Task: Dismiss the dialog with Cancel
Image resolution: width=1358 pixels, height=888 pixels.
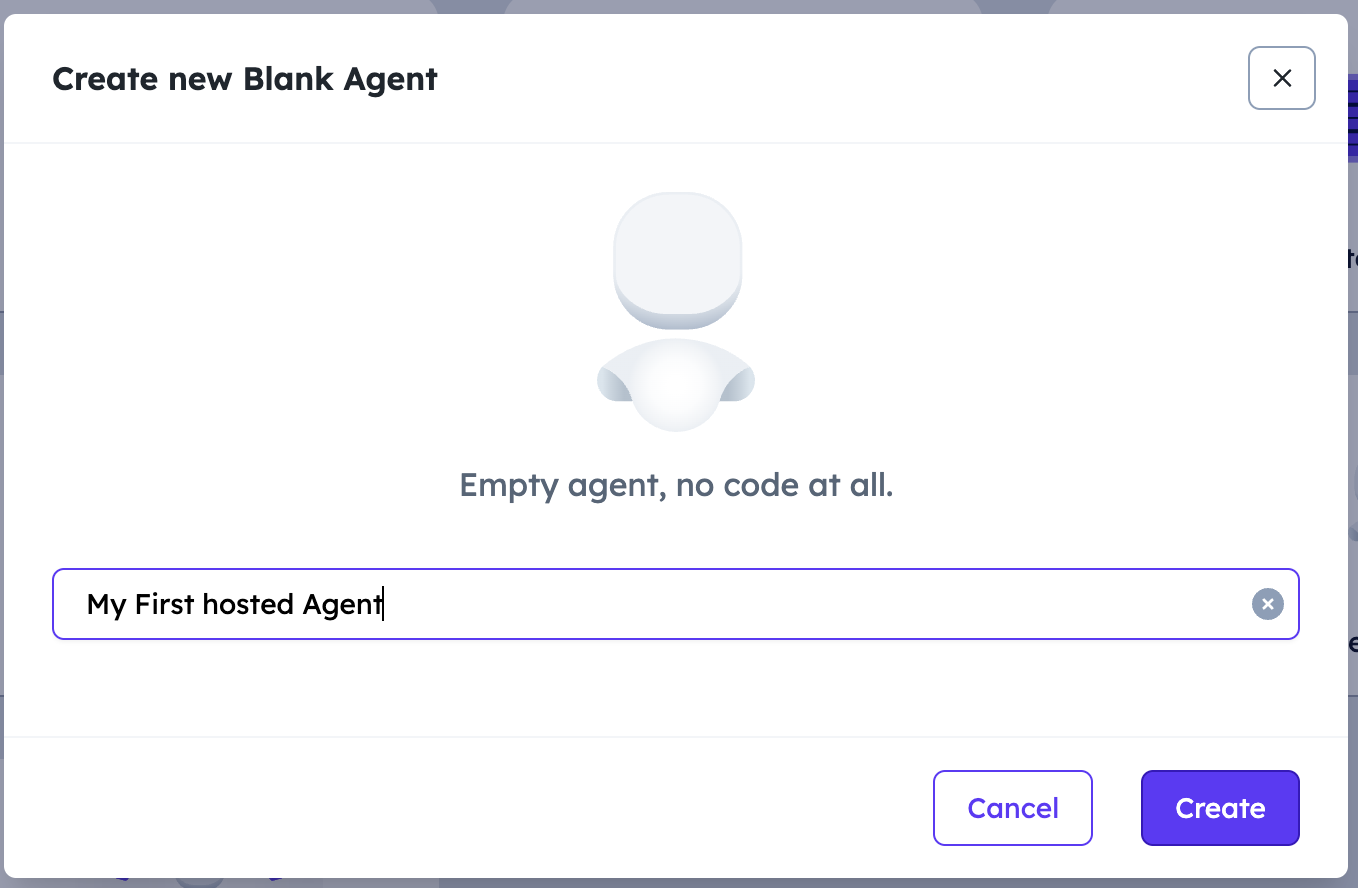Action: tap(1012, 808)
